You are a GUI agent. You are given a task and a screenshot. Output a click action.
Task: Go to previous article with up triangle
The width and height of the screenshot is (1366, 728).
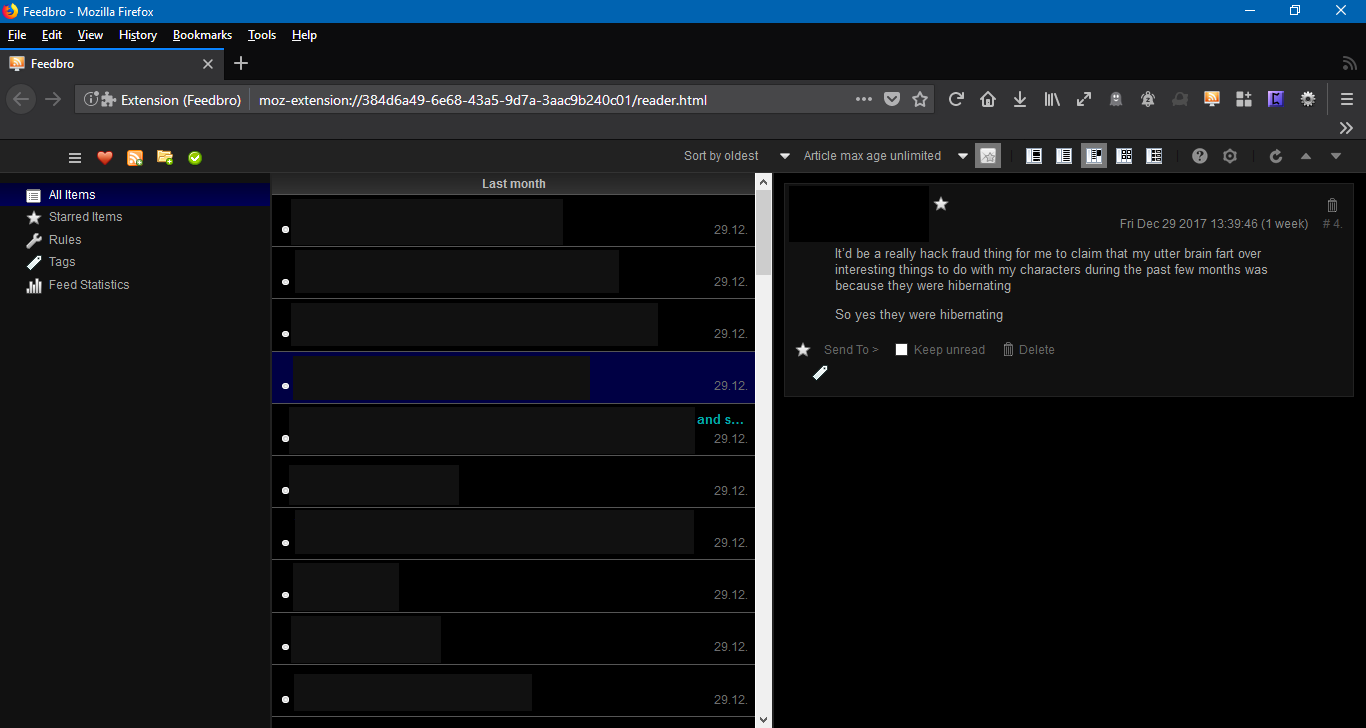pos(1305,156)
